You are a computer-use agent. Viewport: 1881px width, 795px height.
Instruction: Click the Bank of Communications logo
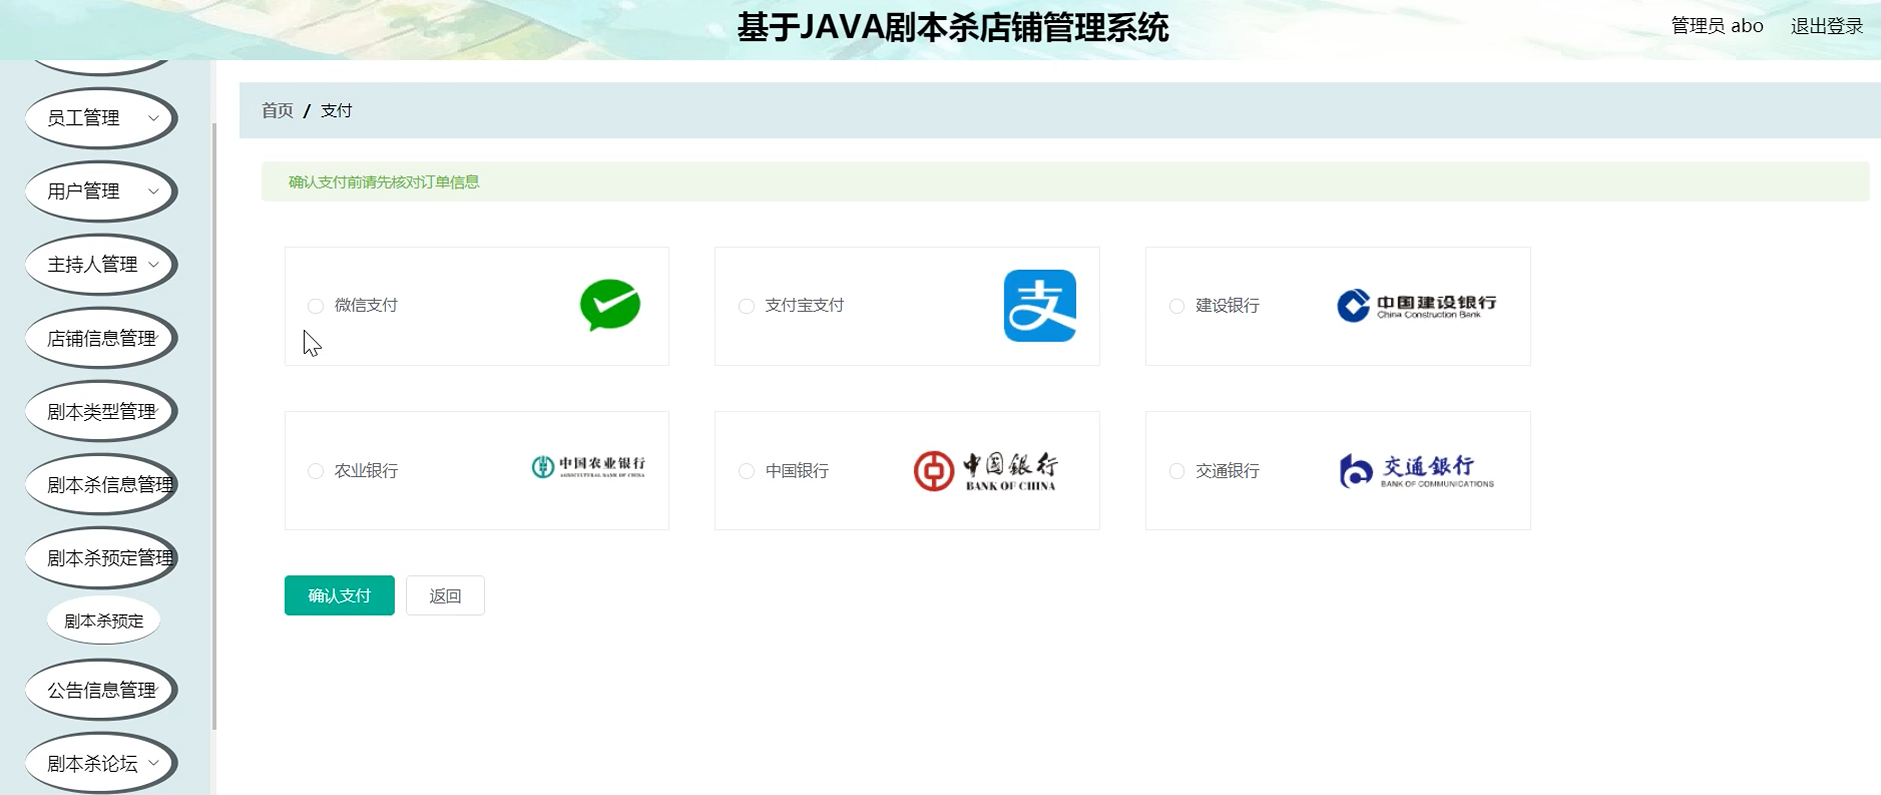(1417, 471)
